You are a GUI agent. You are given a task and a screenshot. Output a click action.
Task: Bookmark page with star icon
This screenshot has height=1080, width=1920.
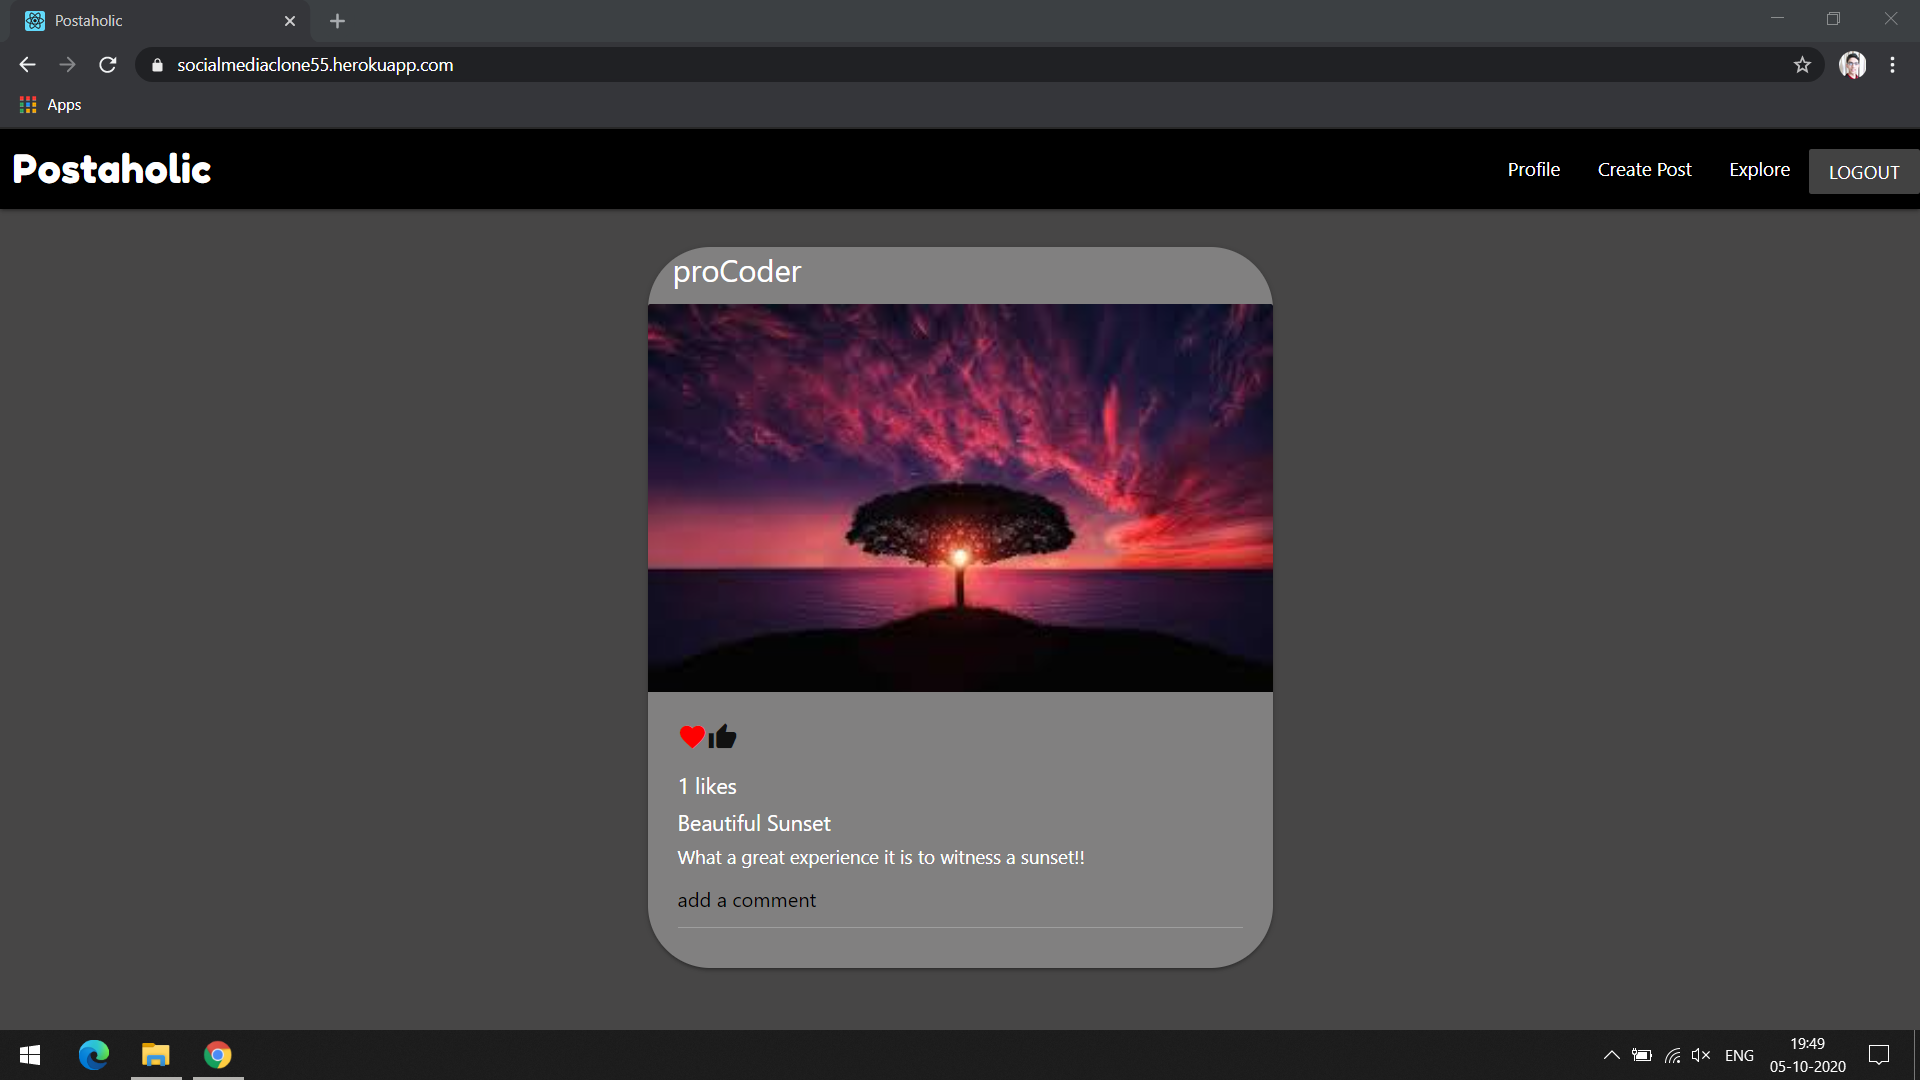(1802, 65)
